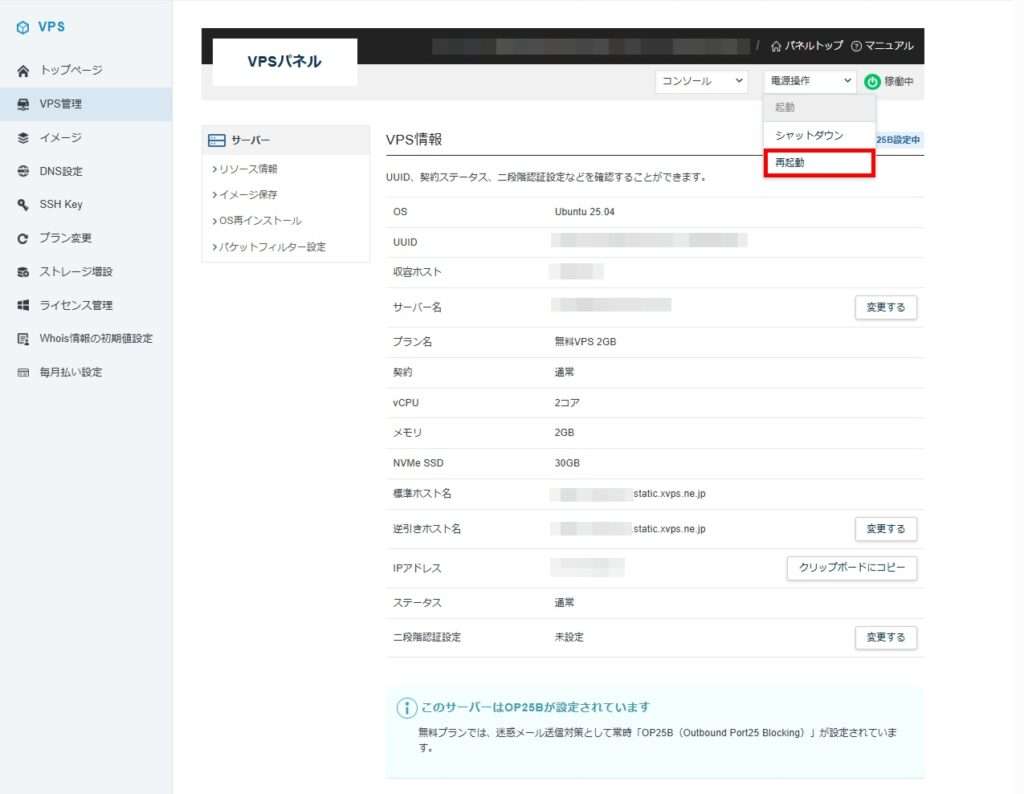
Task: Open the OS再インストール link
Action: pyautogui.click(x=260, y=220)
